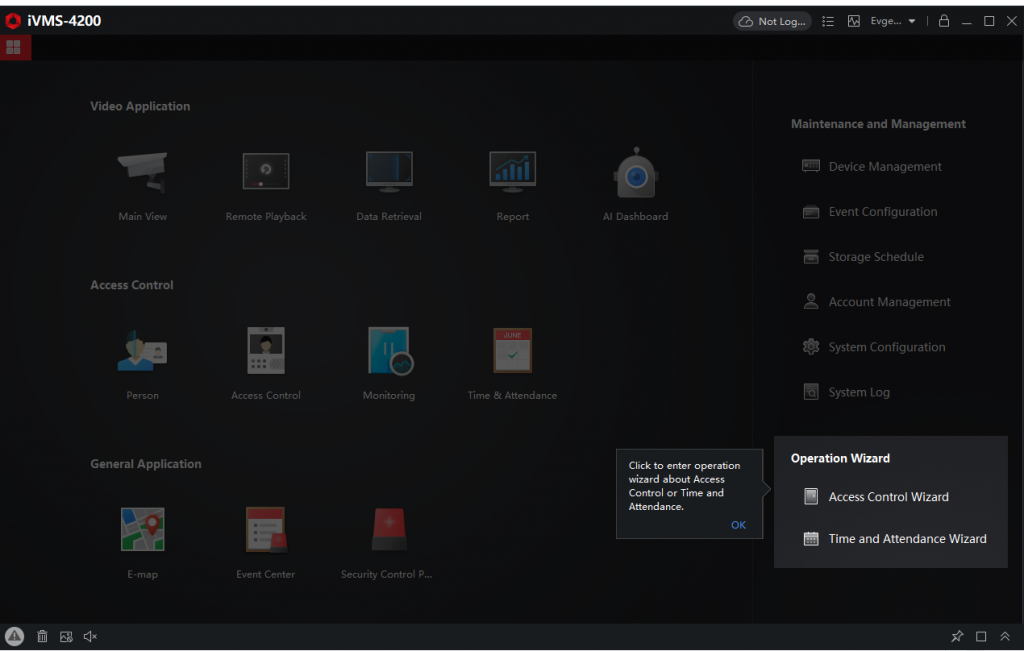The height and width of the screenshot is (651, 1024).
Task: Toggle the mute speaker icon in status bar
Action: point(90,636)
